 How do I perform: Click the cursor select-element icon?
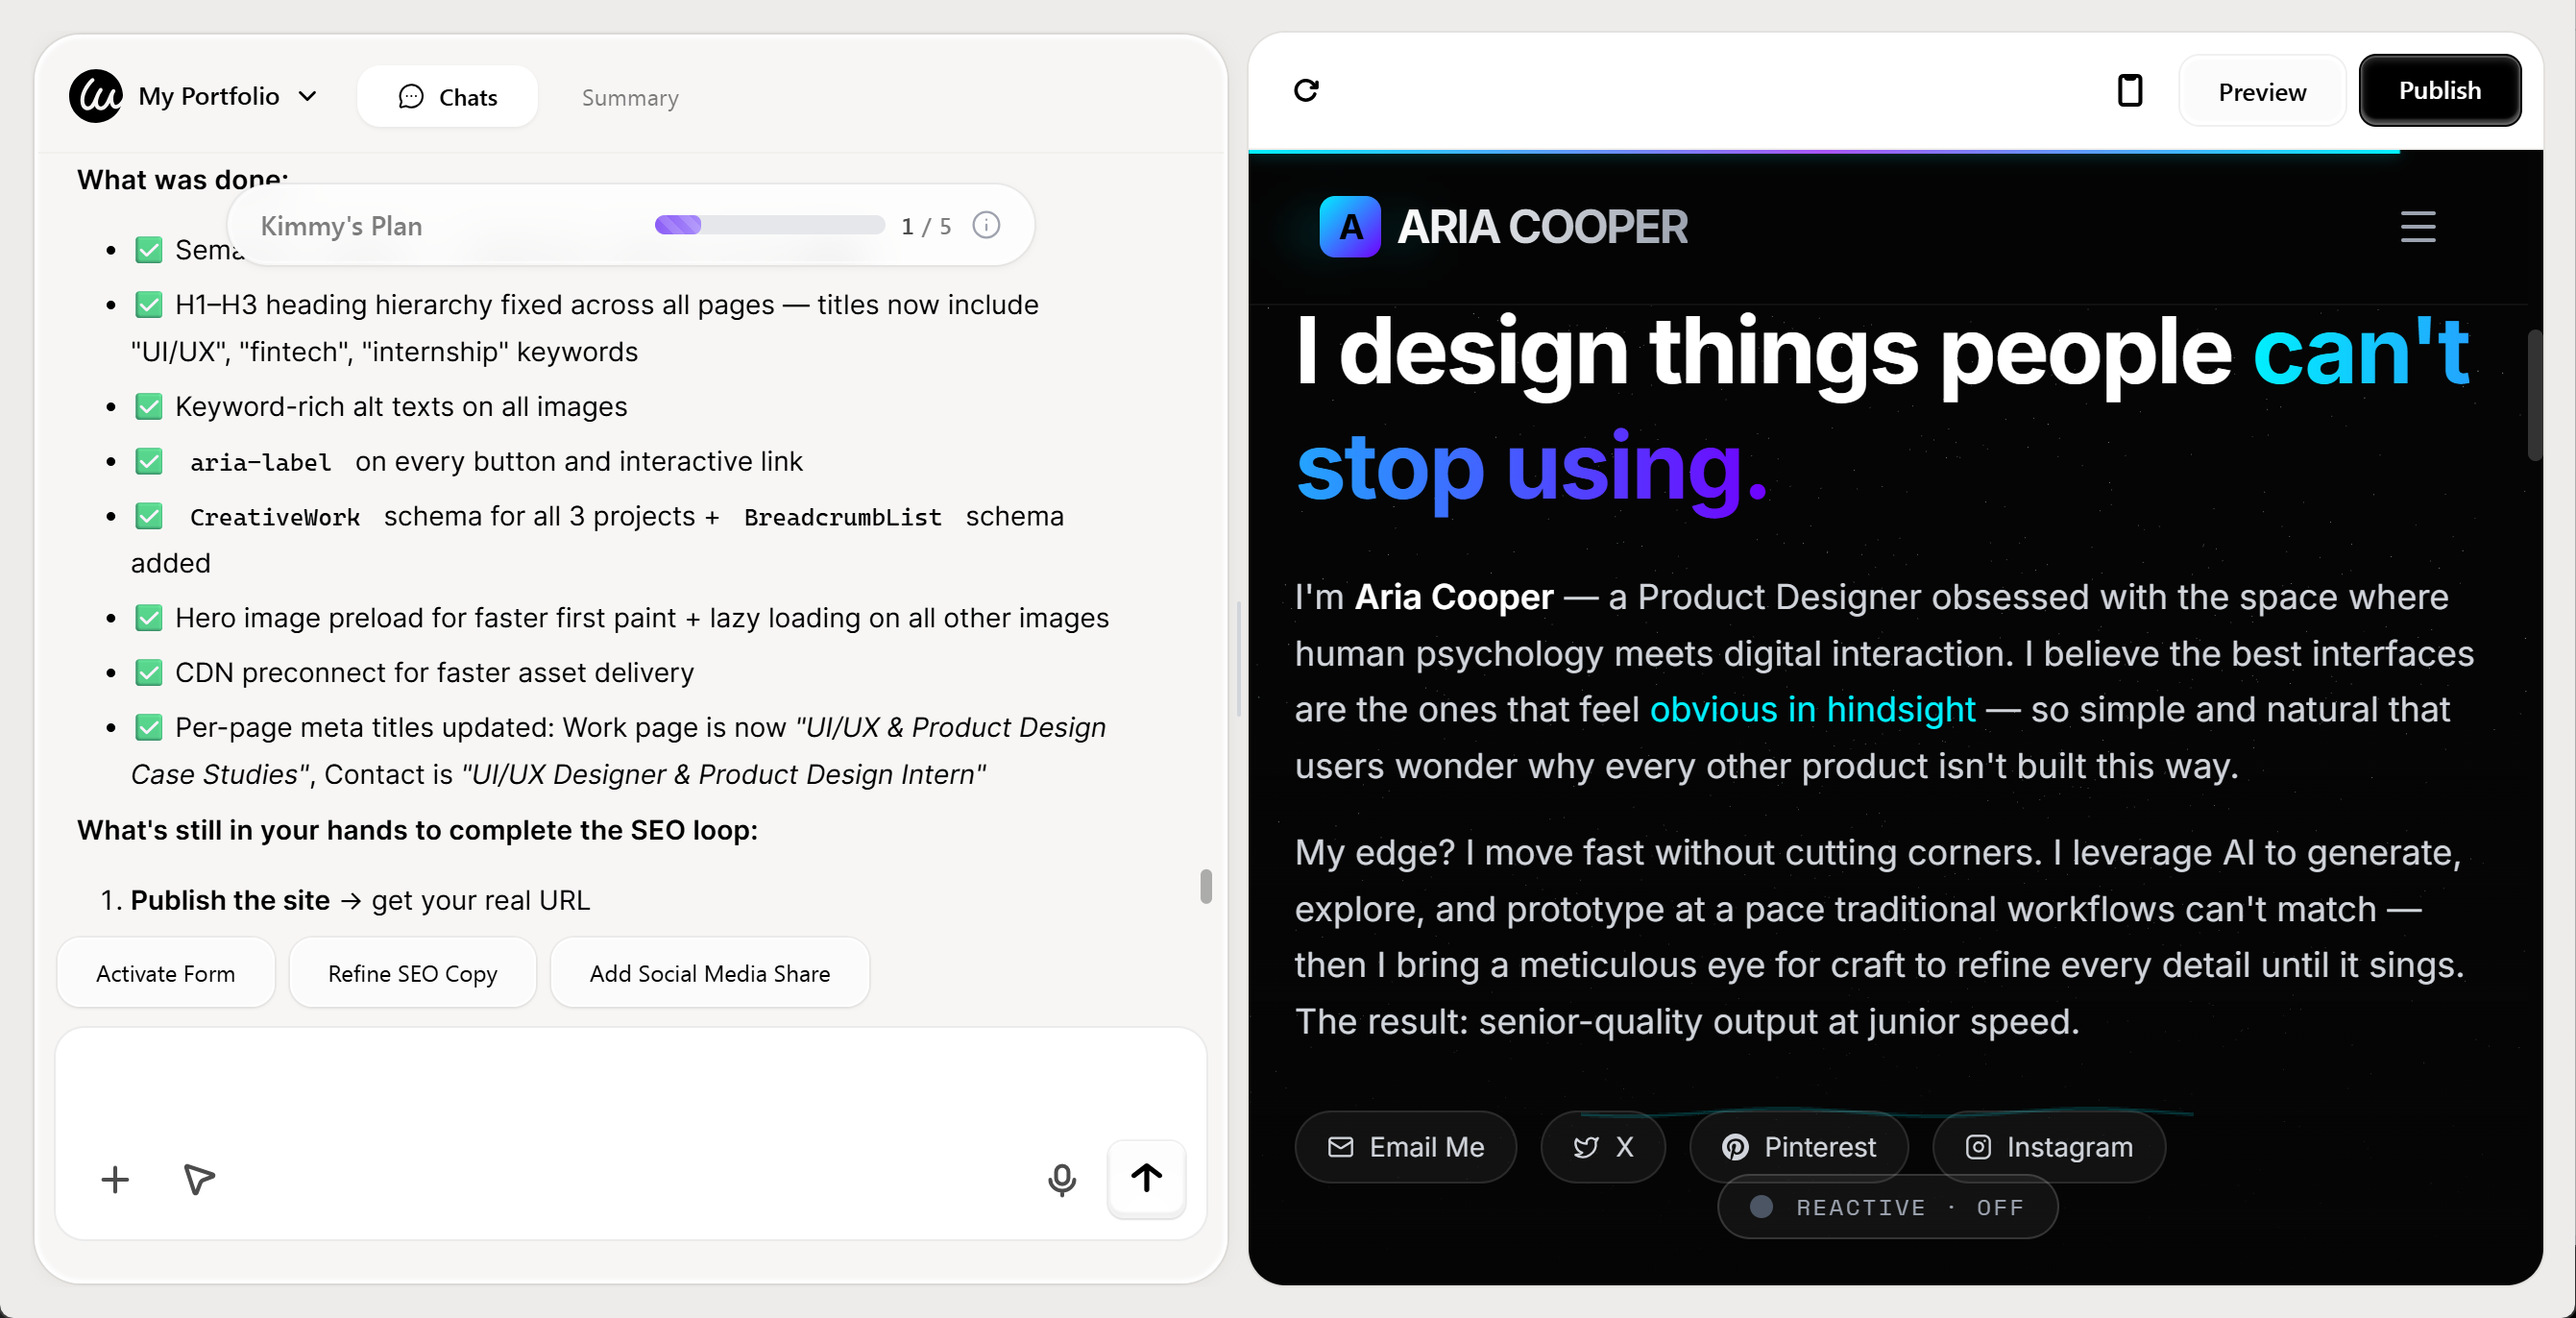coord(199,1179)
